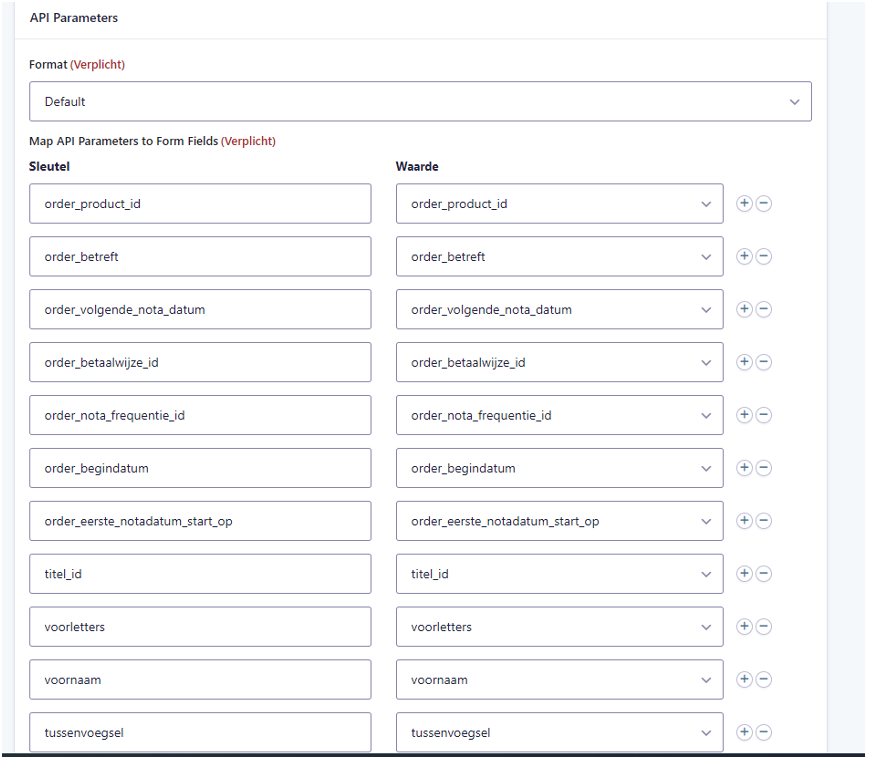Open the order_betreft value dropdown
Image resolution: width=870 pixels, height=758 pixels.
(x=559, y=257)
